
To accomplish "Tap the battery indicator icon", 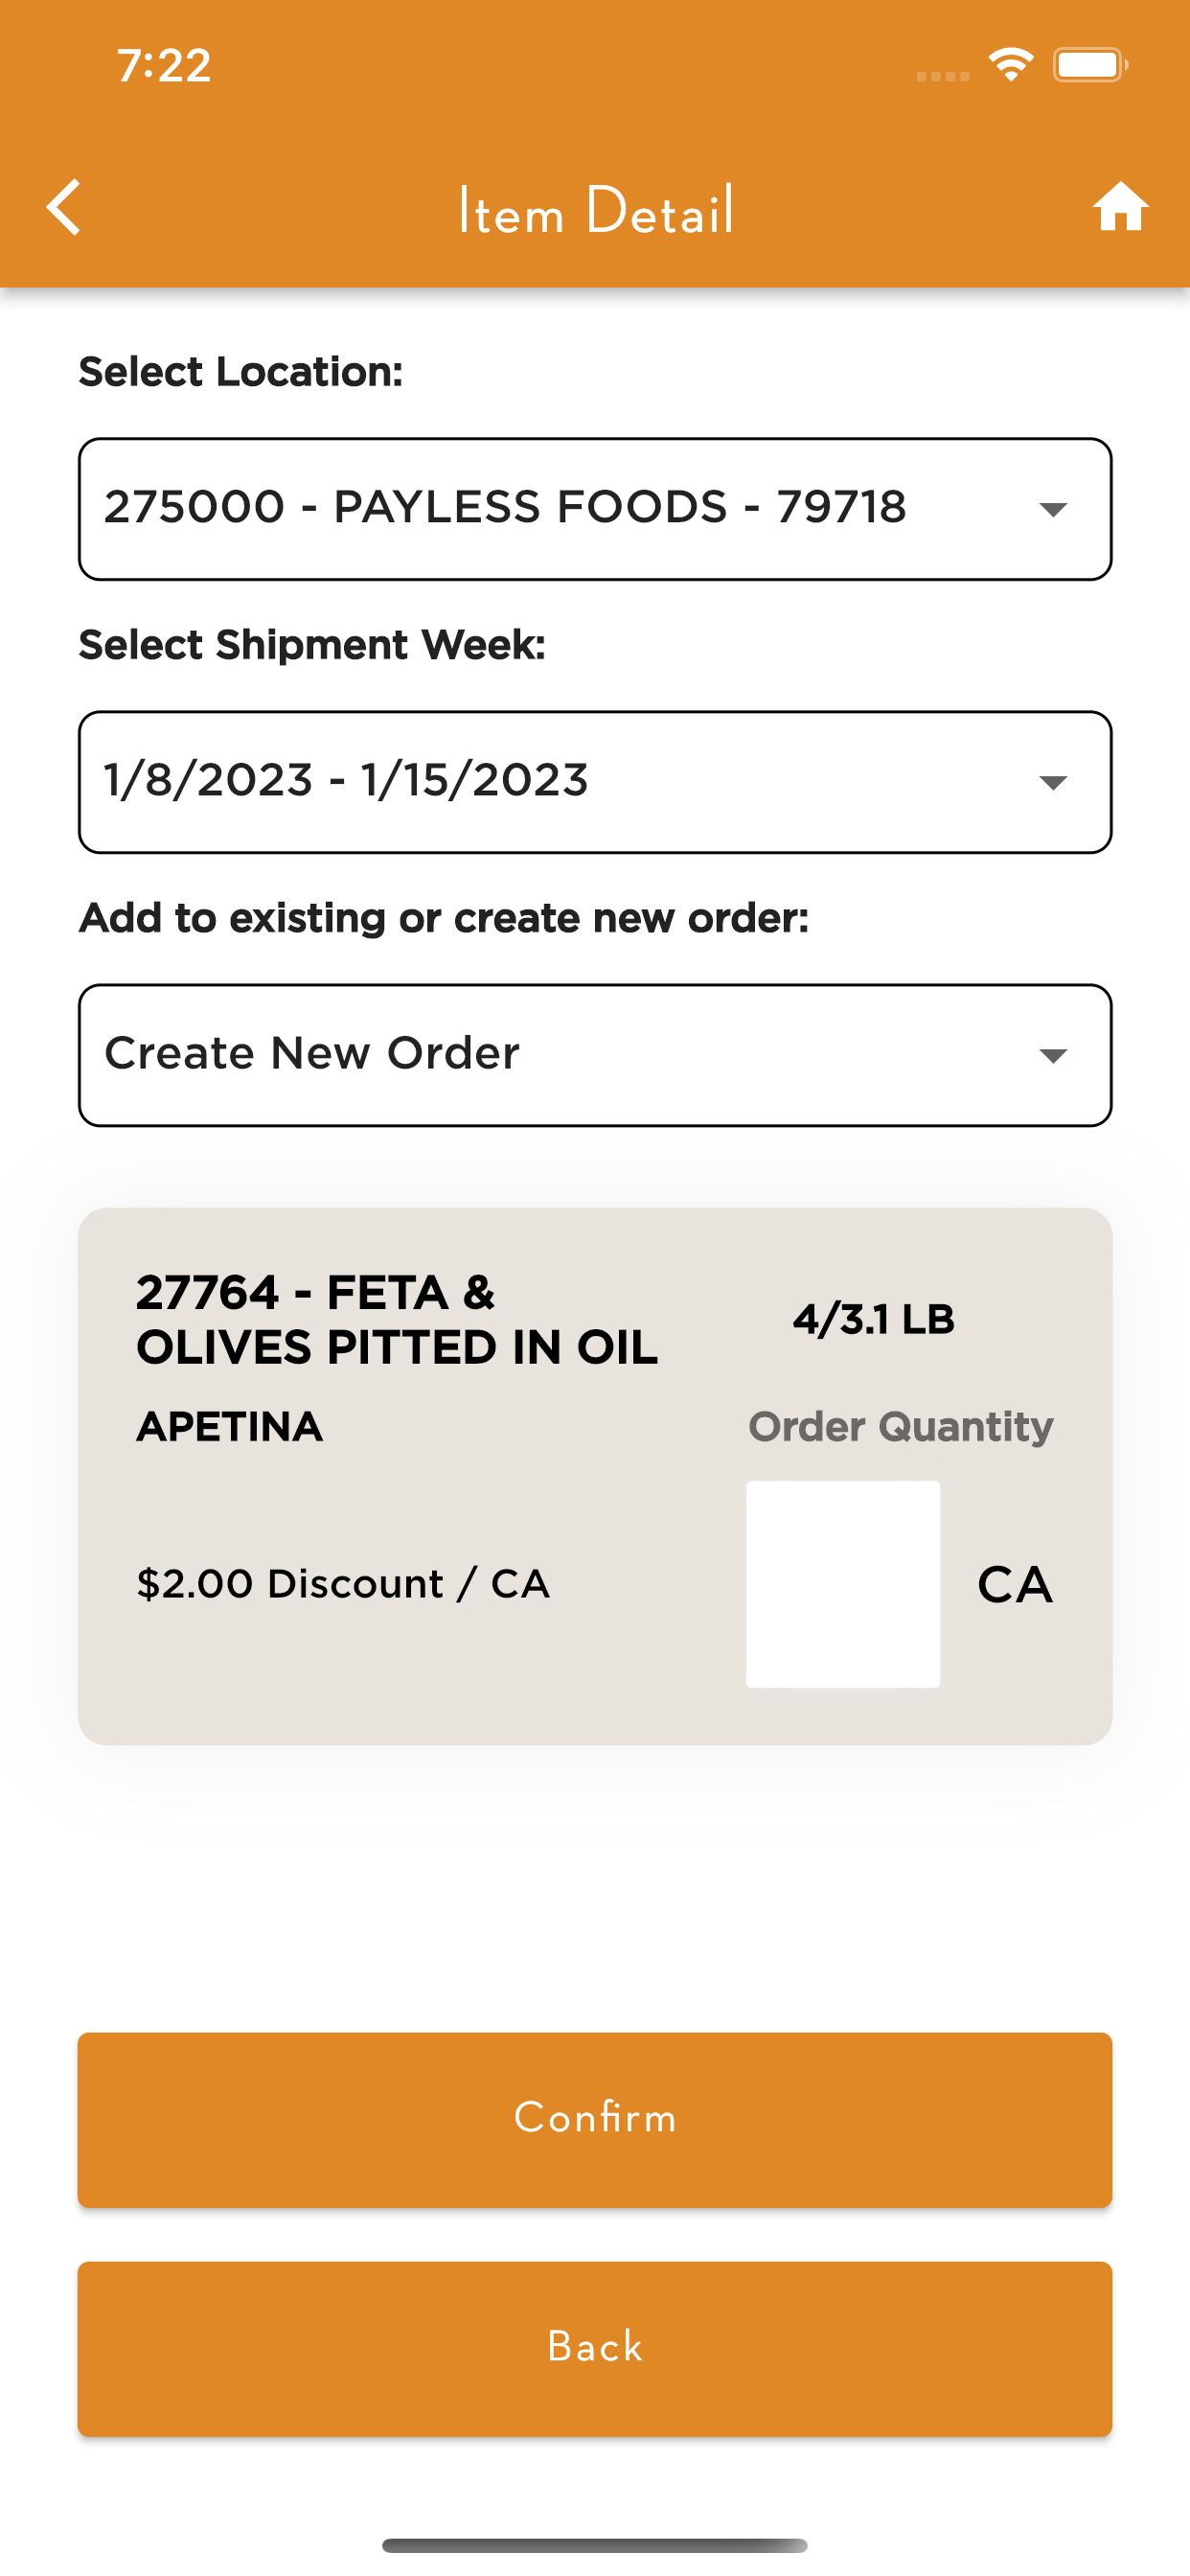I will (1090, 65).
